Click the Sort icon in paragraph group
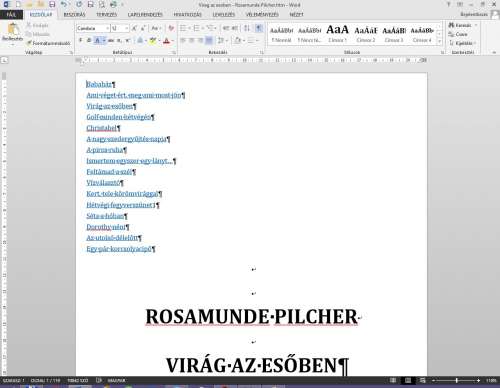The height and width of the screenshot is (388, 500). (x=247, y=28)
